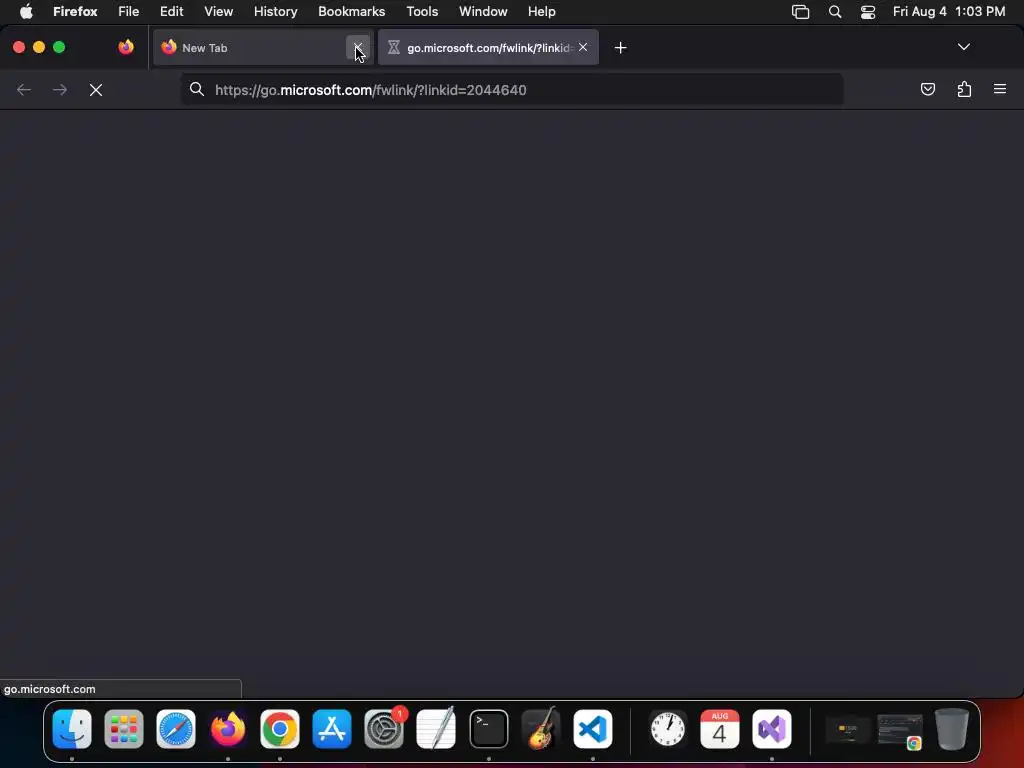Go forward to next page
This screenshot has height=768, width=1024.
tap(60, 90)
